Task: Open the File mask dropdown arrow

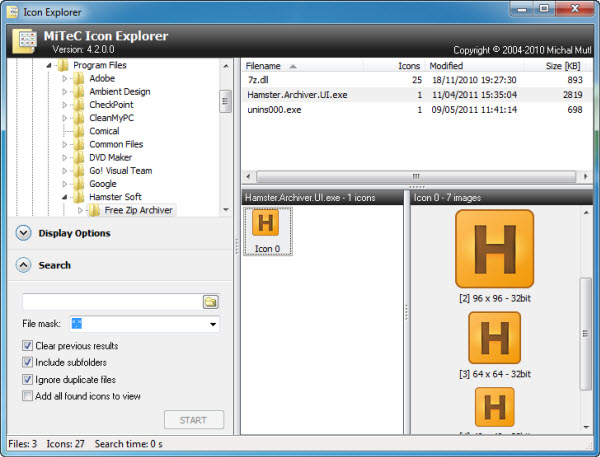Action: point(213,324)
